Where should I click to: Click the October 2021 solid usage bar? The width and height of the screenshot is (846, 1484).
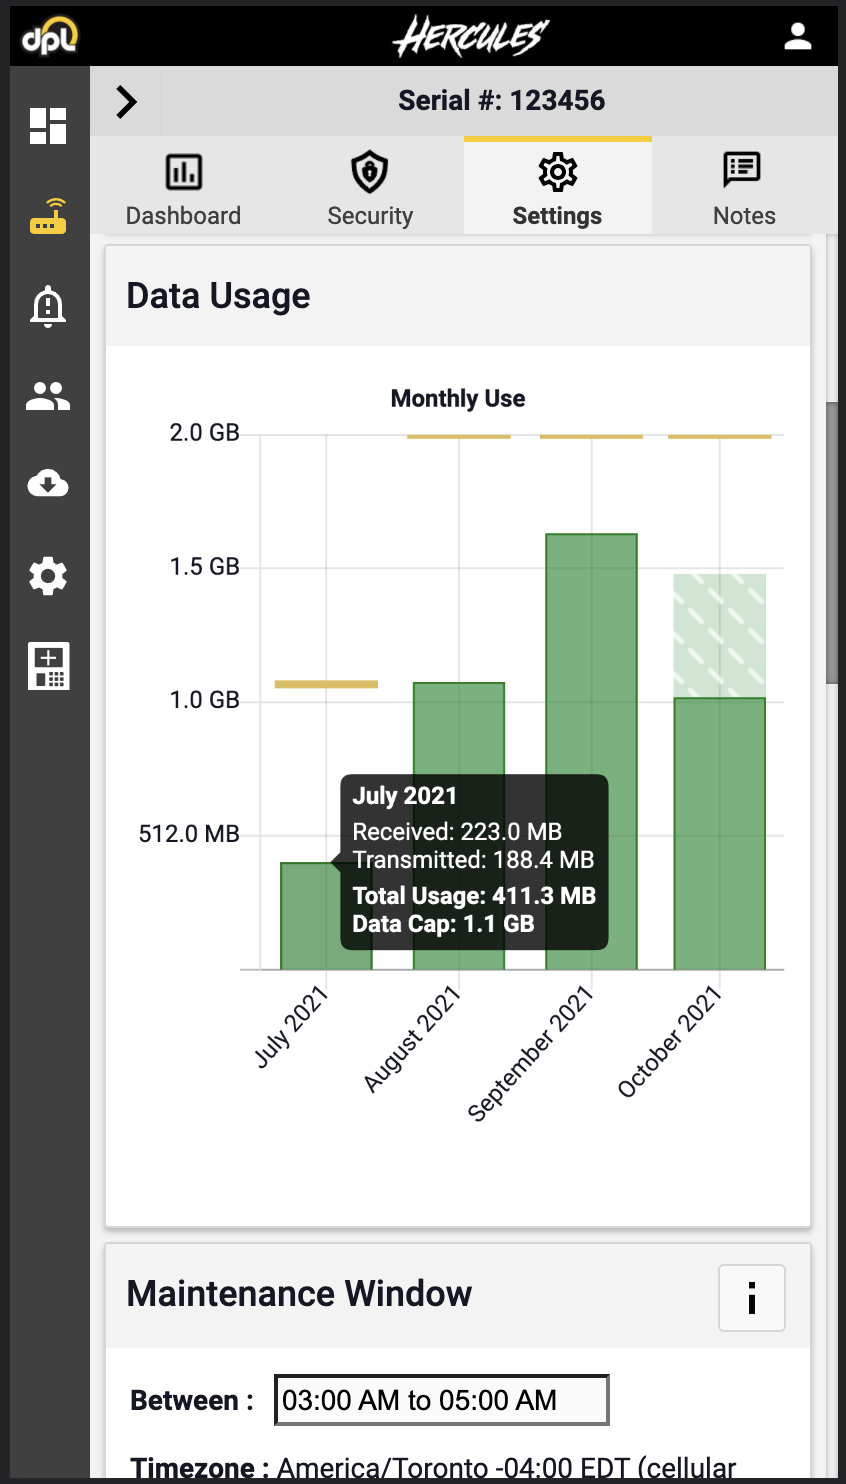click(720, 833)
